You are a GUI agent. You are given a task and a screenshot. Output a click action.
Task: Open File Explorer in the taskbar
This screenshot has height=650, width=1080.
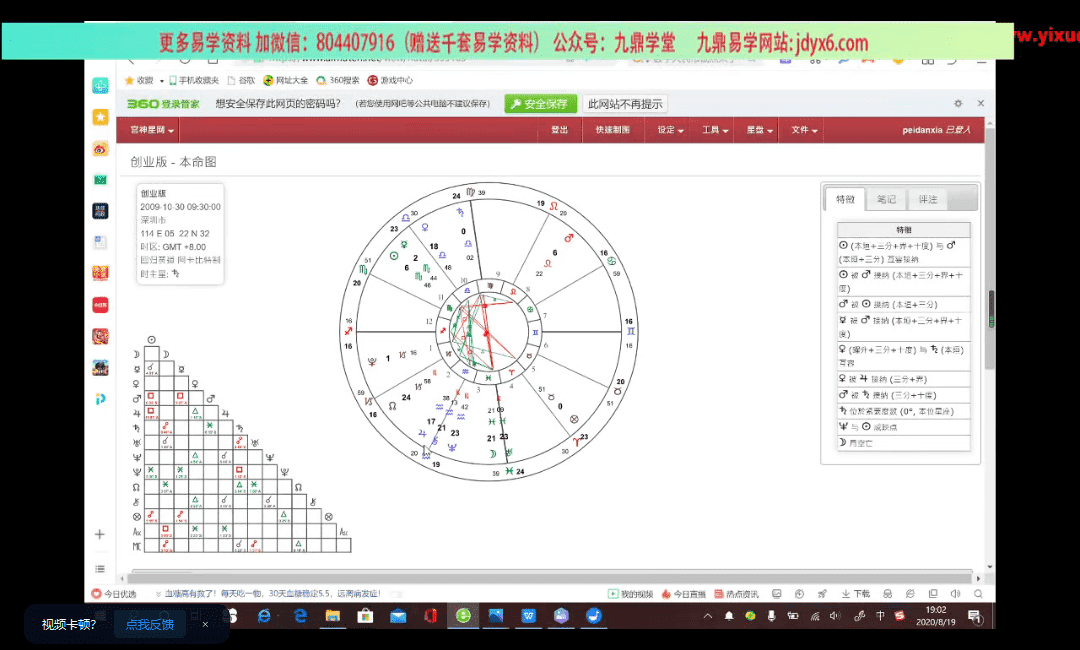click(332, 616)
